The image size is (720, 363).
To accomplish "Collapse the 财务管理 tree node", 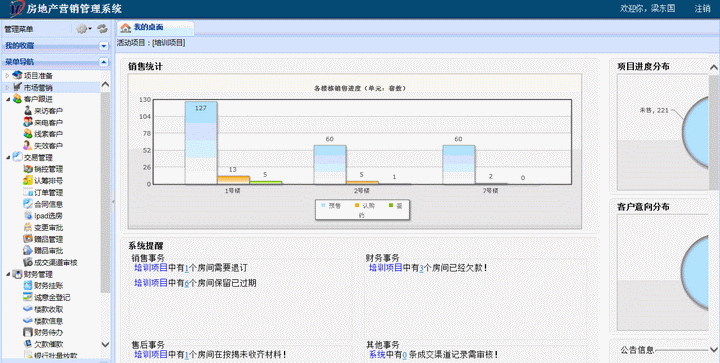I will click(8, 274).
